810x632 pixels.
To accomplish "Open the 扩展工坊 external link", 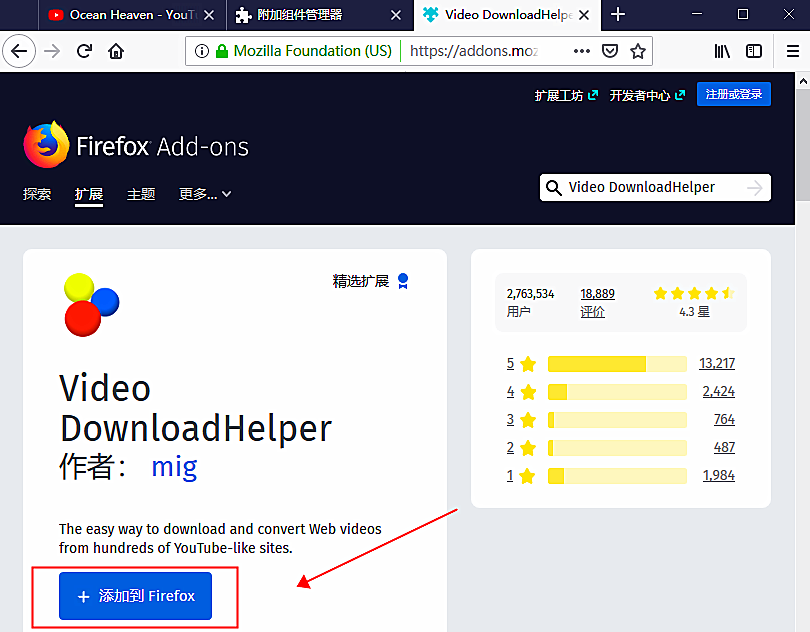I will click(x=566, y=96).
